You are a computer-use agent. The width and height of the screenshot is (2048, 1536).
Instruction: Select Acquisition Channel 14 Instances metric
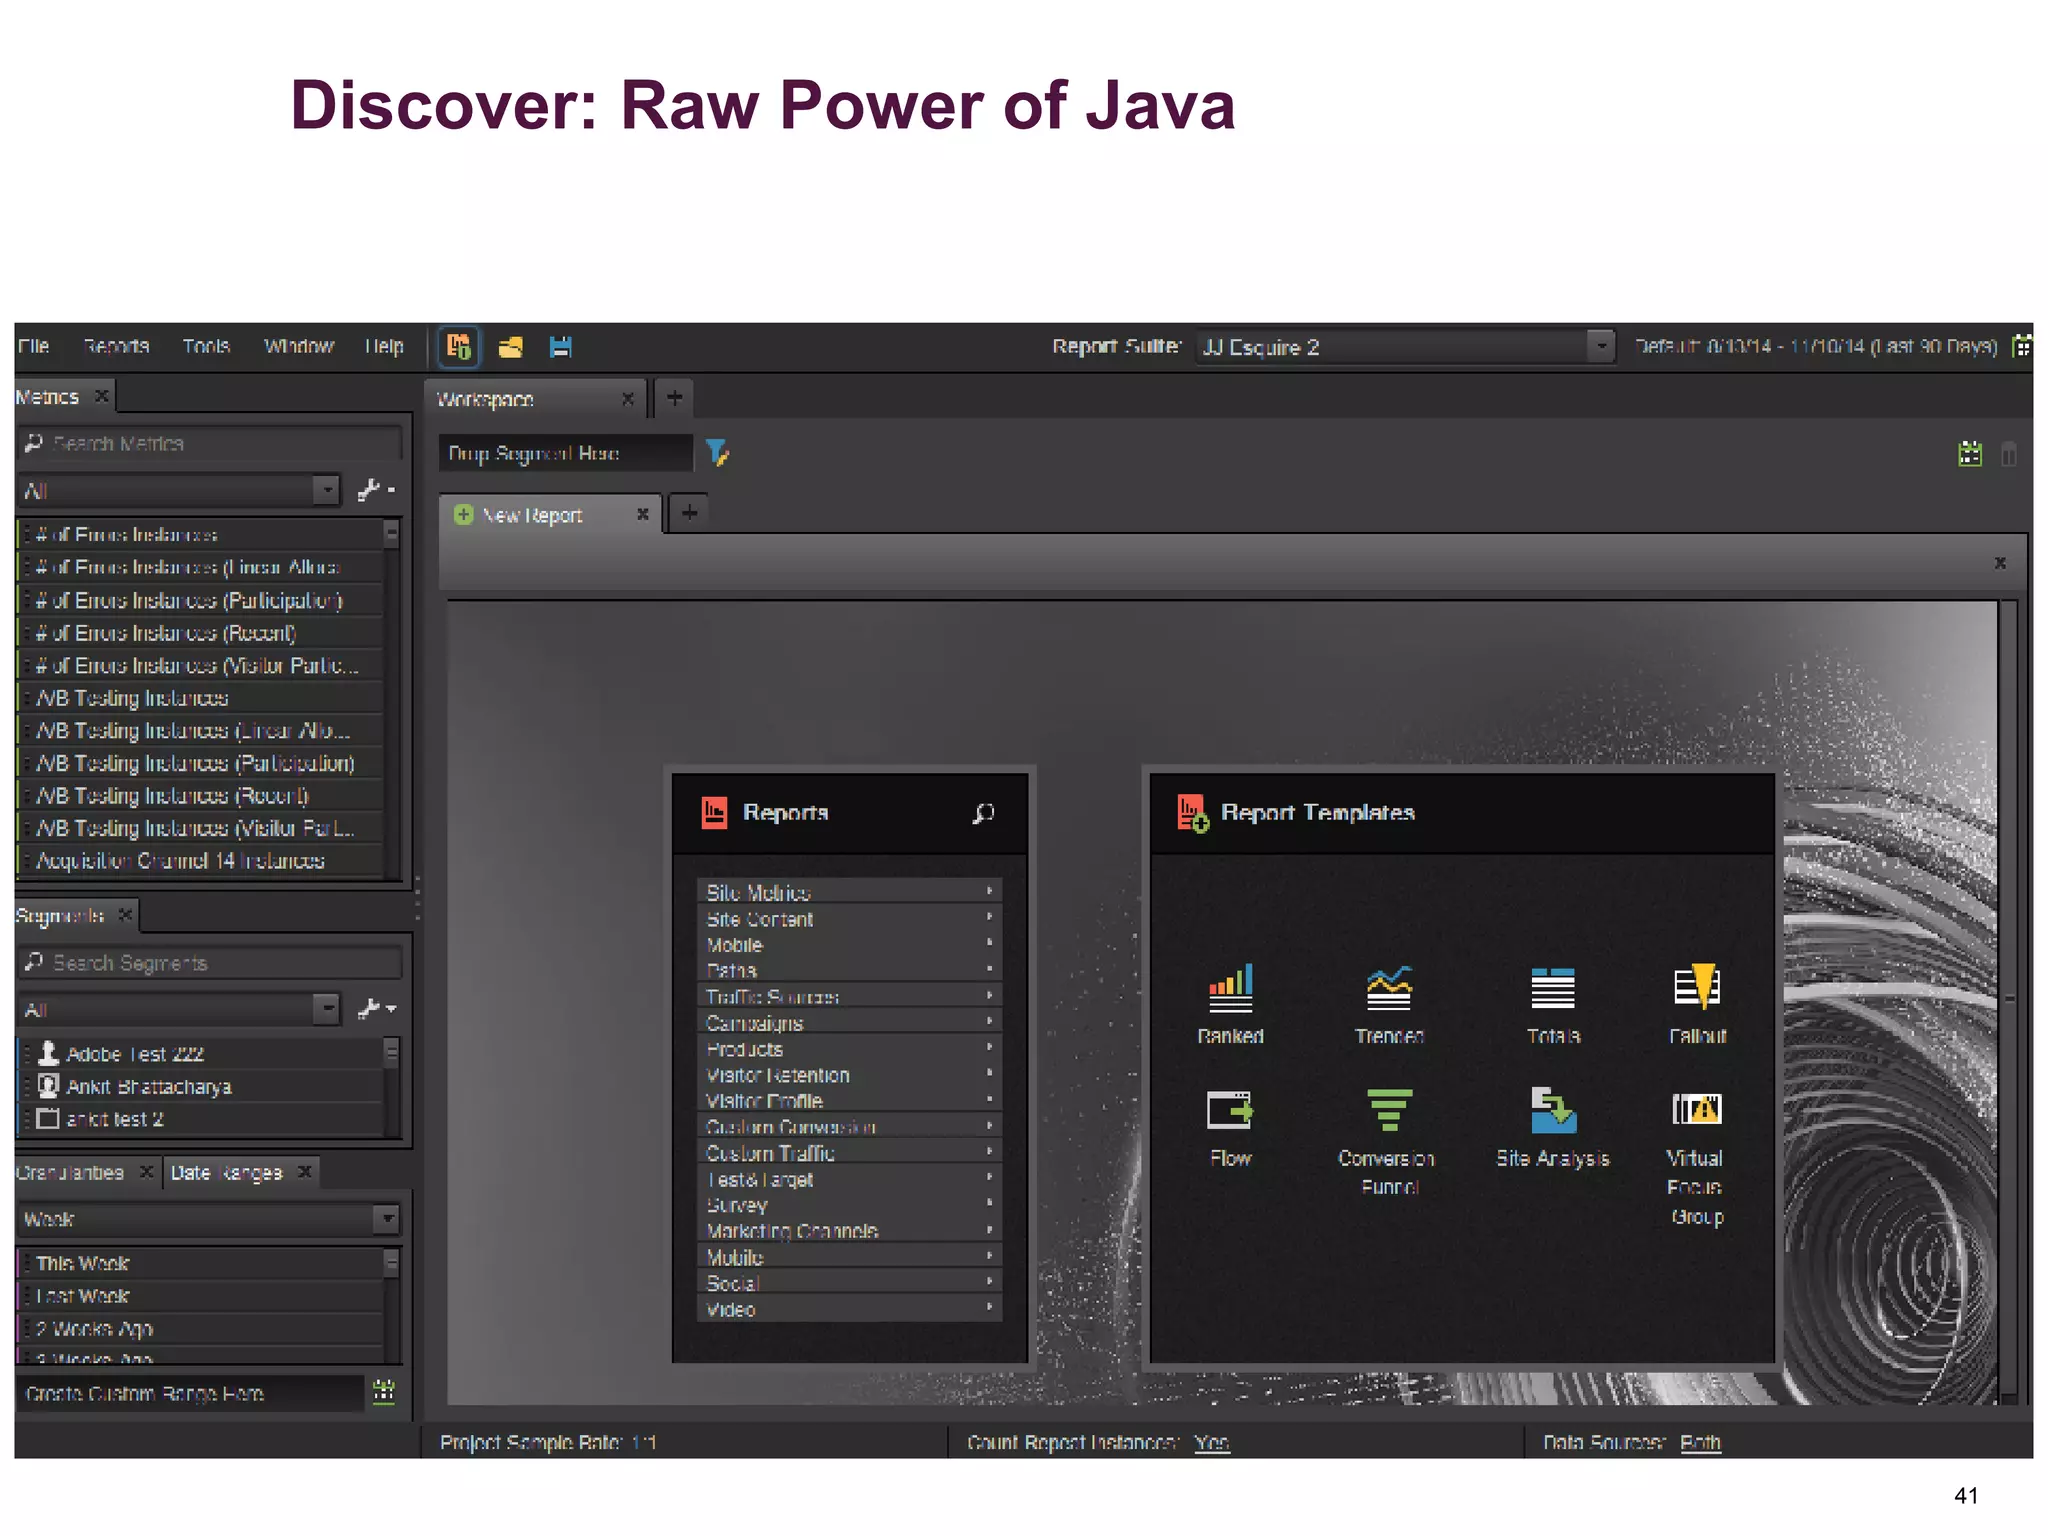tap(200, 861)
